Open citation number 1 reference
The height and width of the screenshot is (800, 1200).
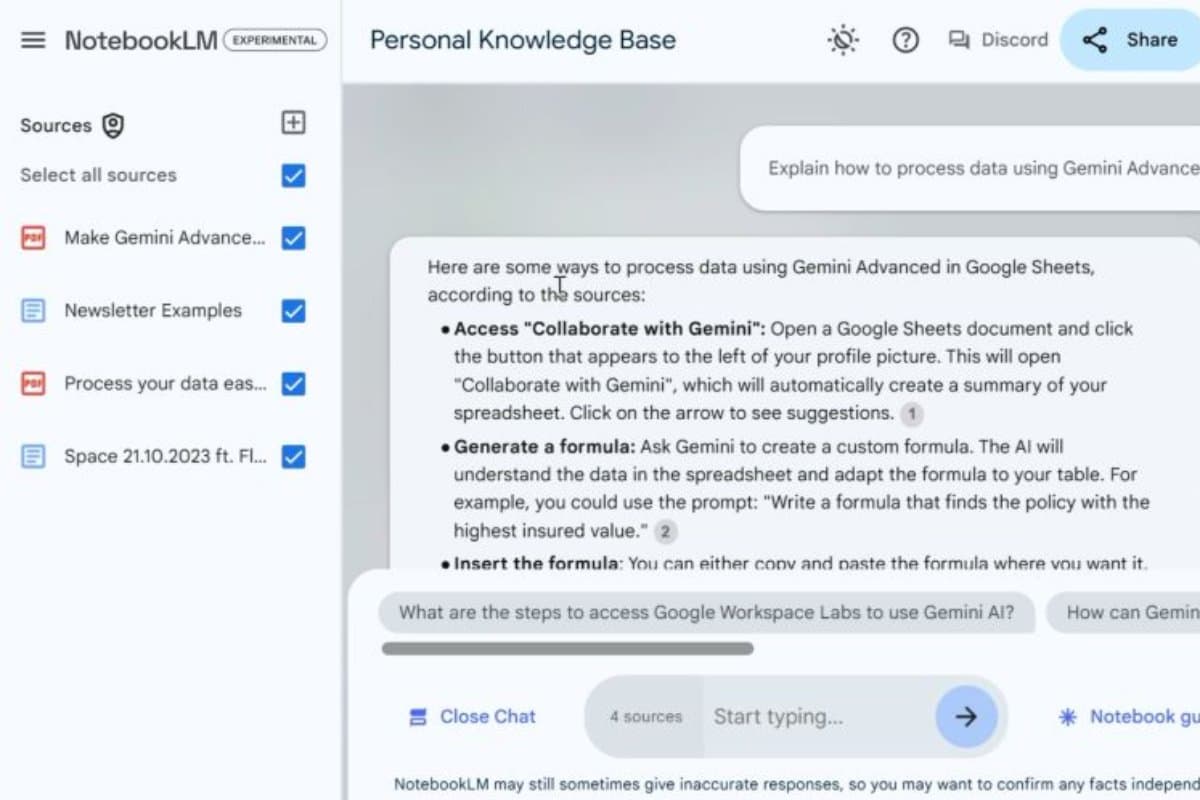(911, 413)
